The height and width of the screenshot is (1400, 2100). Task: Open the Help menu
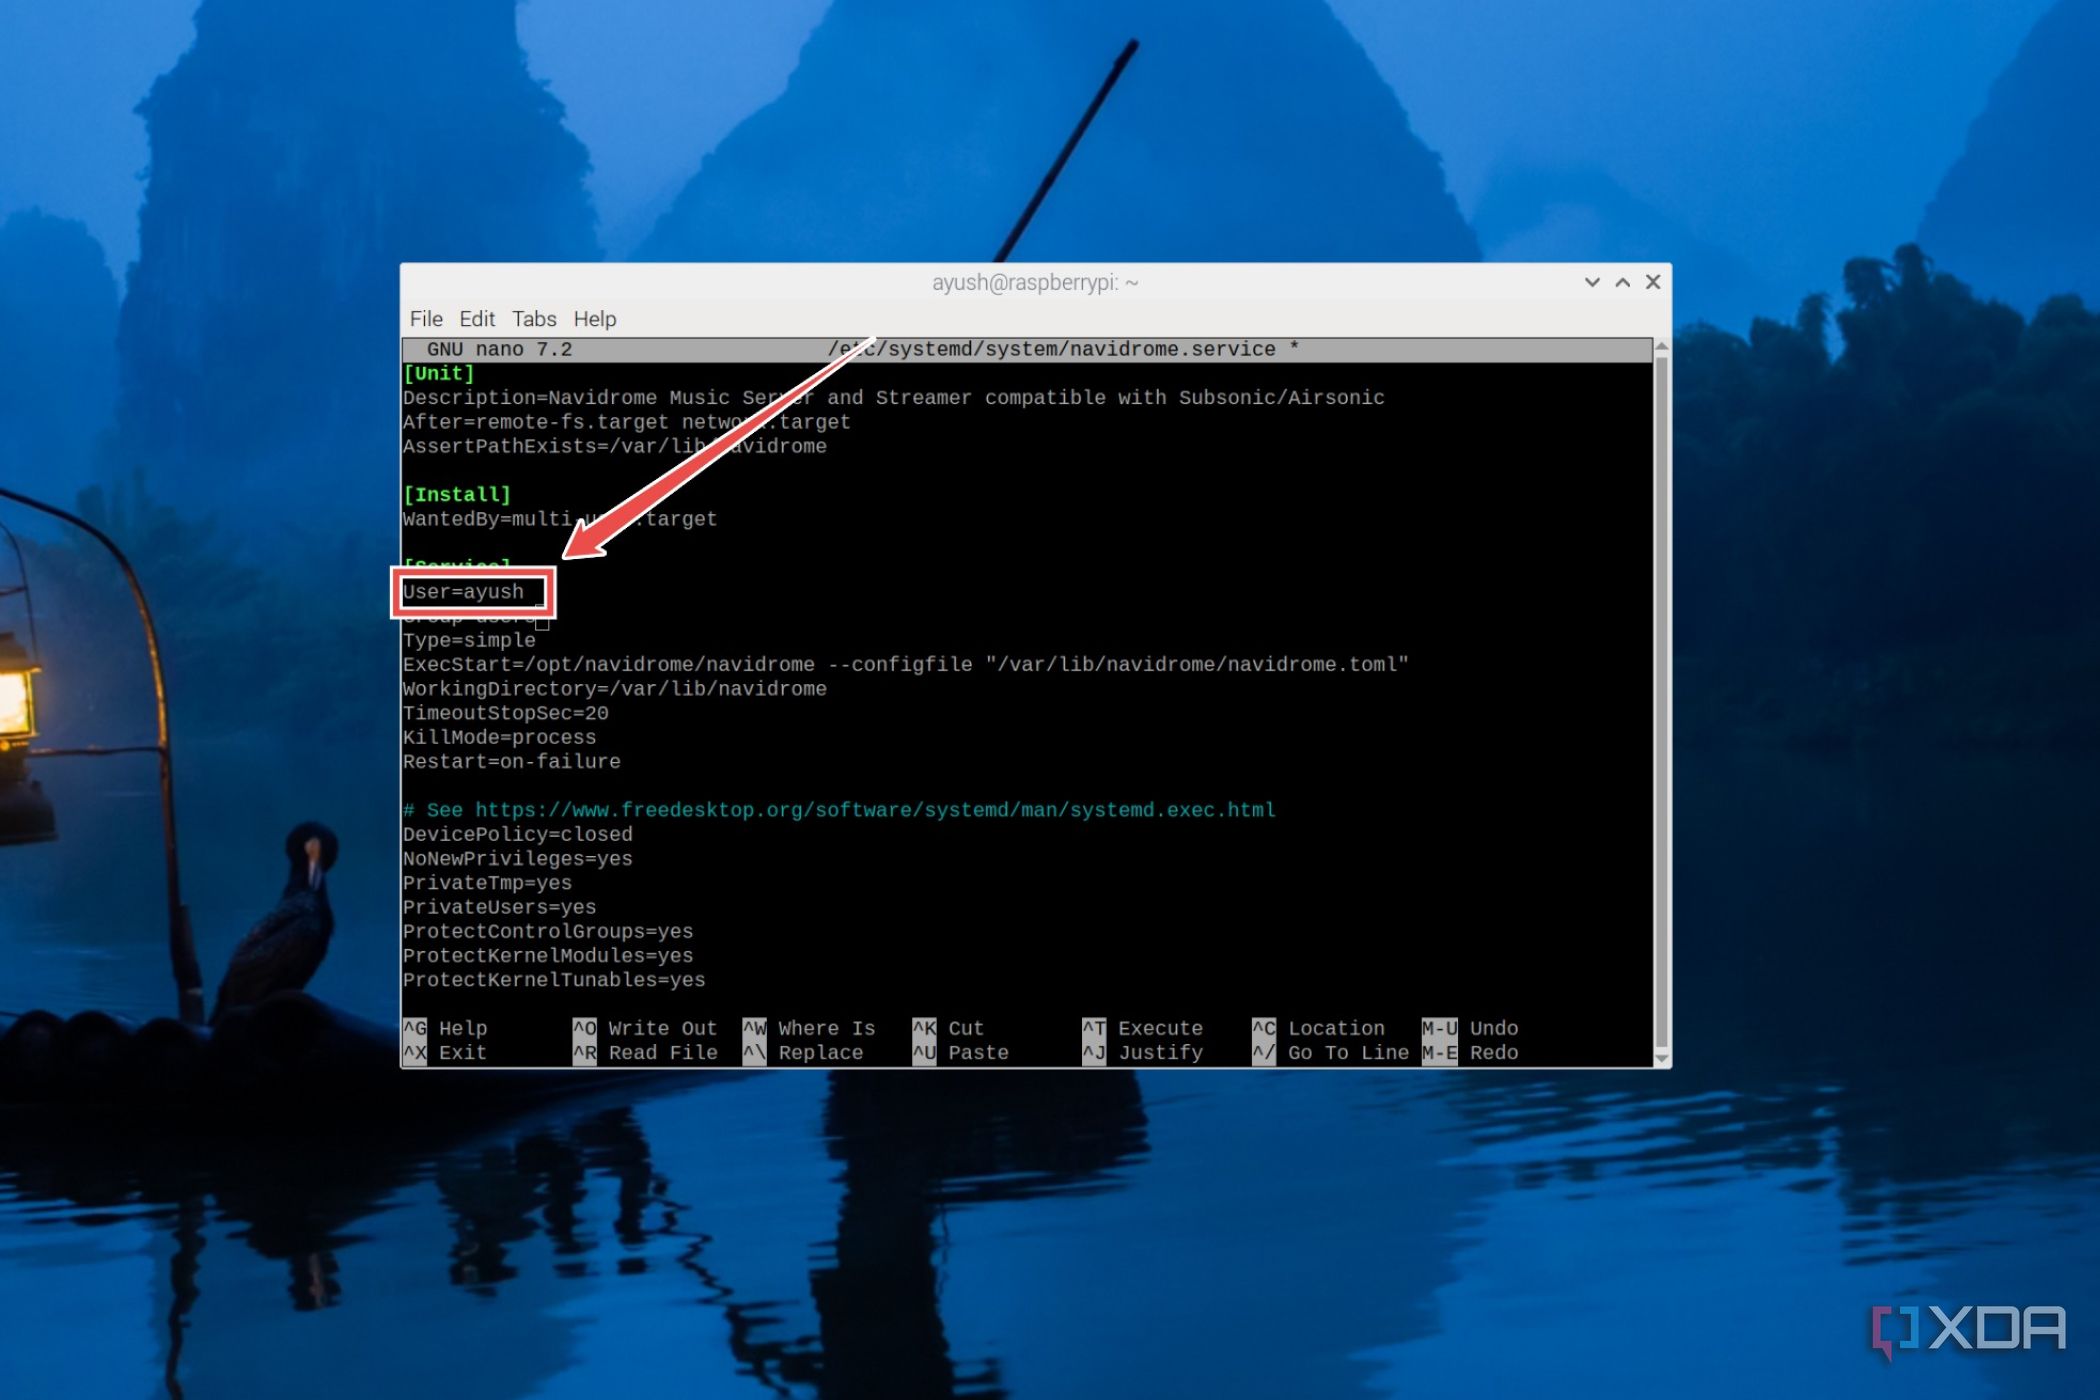pyautogui.click(x=595, y=318)
